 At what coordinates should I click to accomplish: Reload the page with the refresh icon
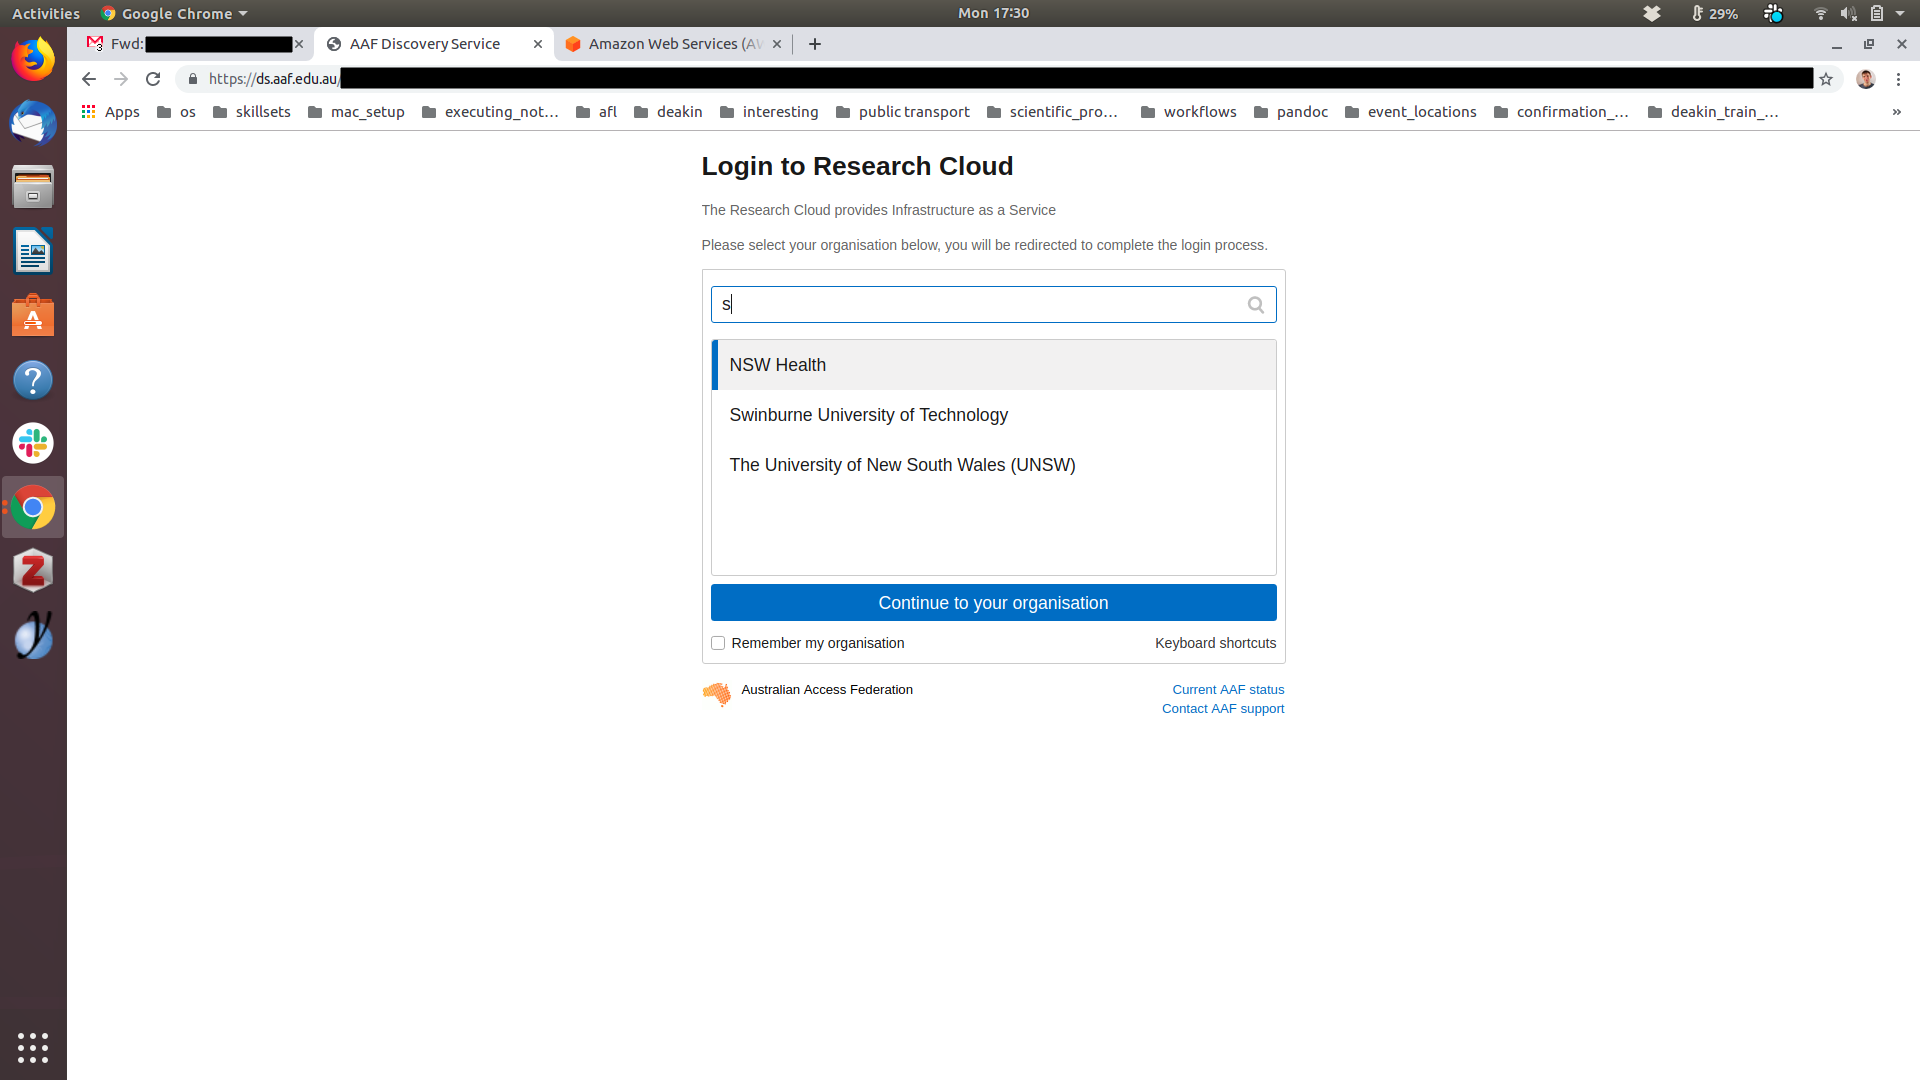pos(153,79)
